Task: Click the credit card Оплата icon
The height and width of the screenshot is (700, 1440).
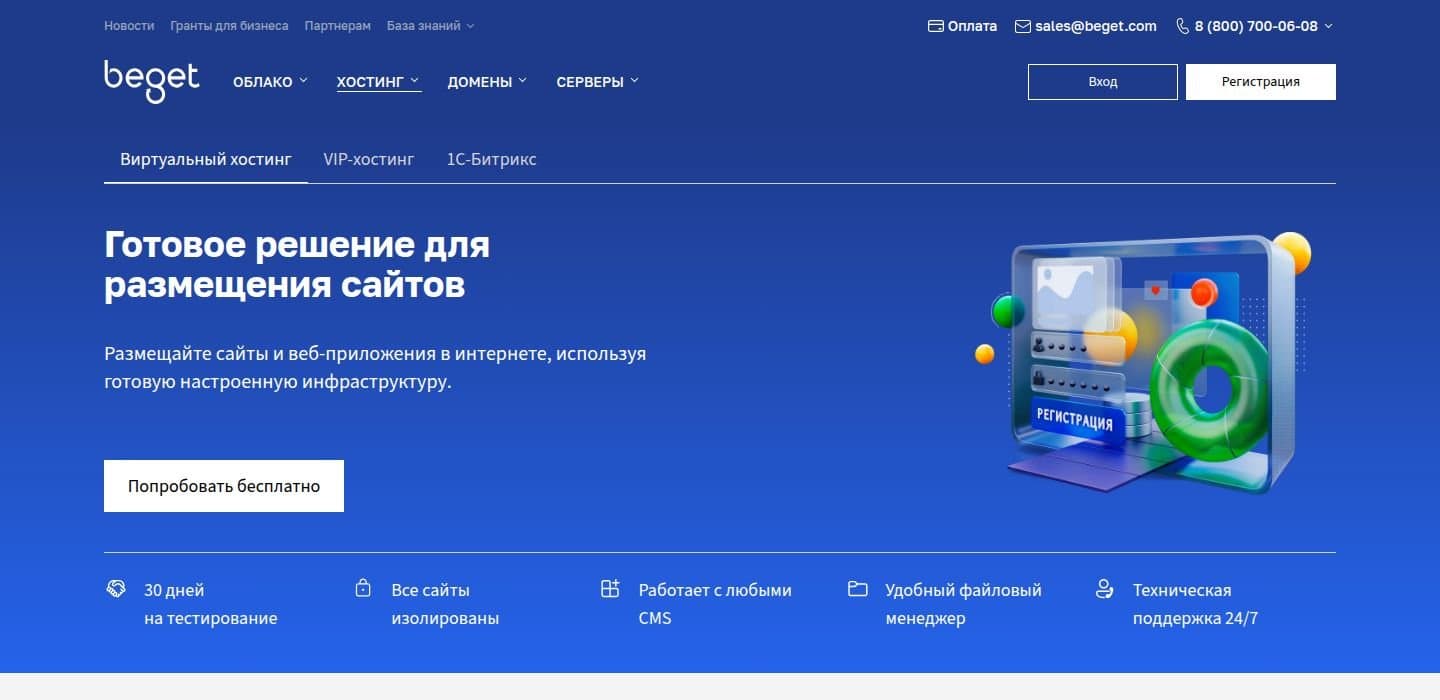Action: pyautogui.click(x=936, y=27)
